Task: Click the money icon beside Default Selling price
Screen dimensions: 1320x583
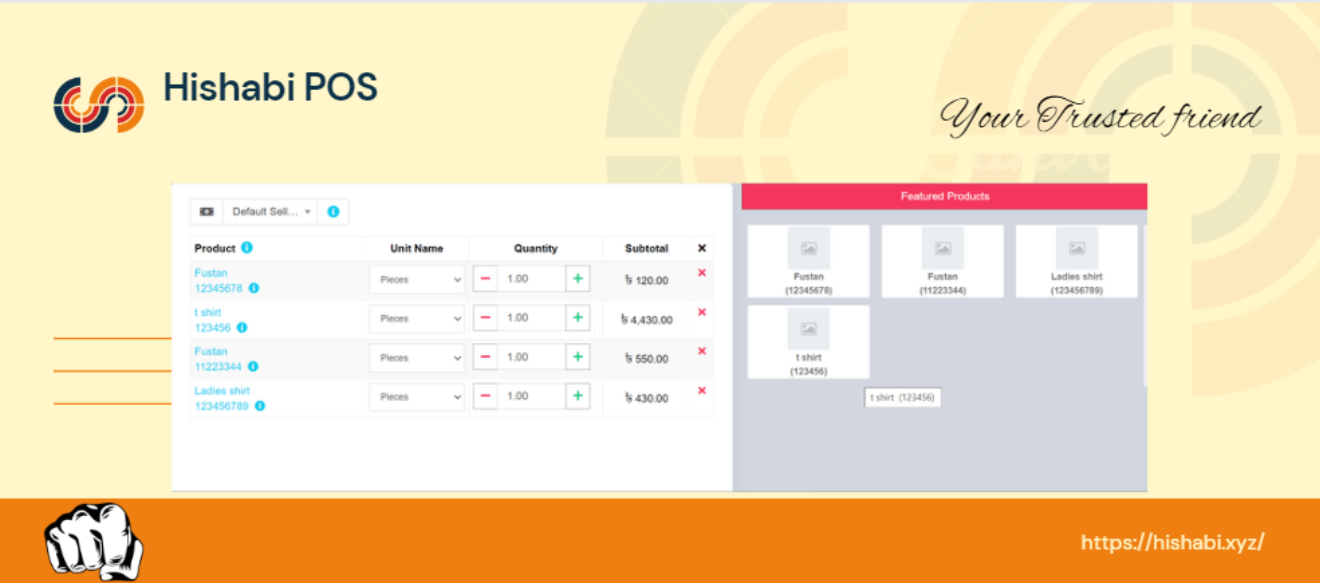Action: pyautogui.click(x=207, y=212)
